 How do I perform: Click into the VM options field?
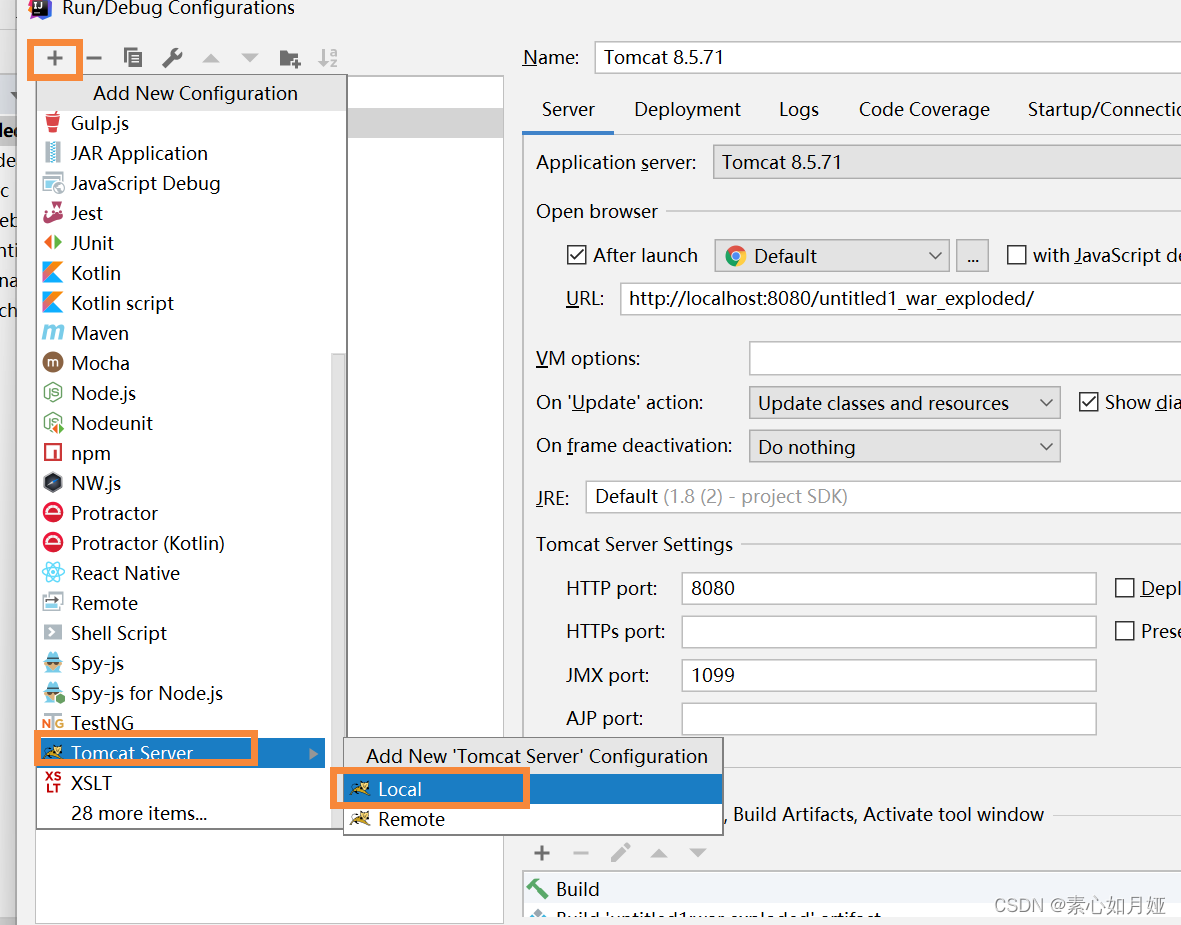965,359
